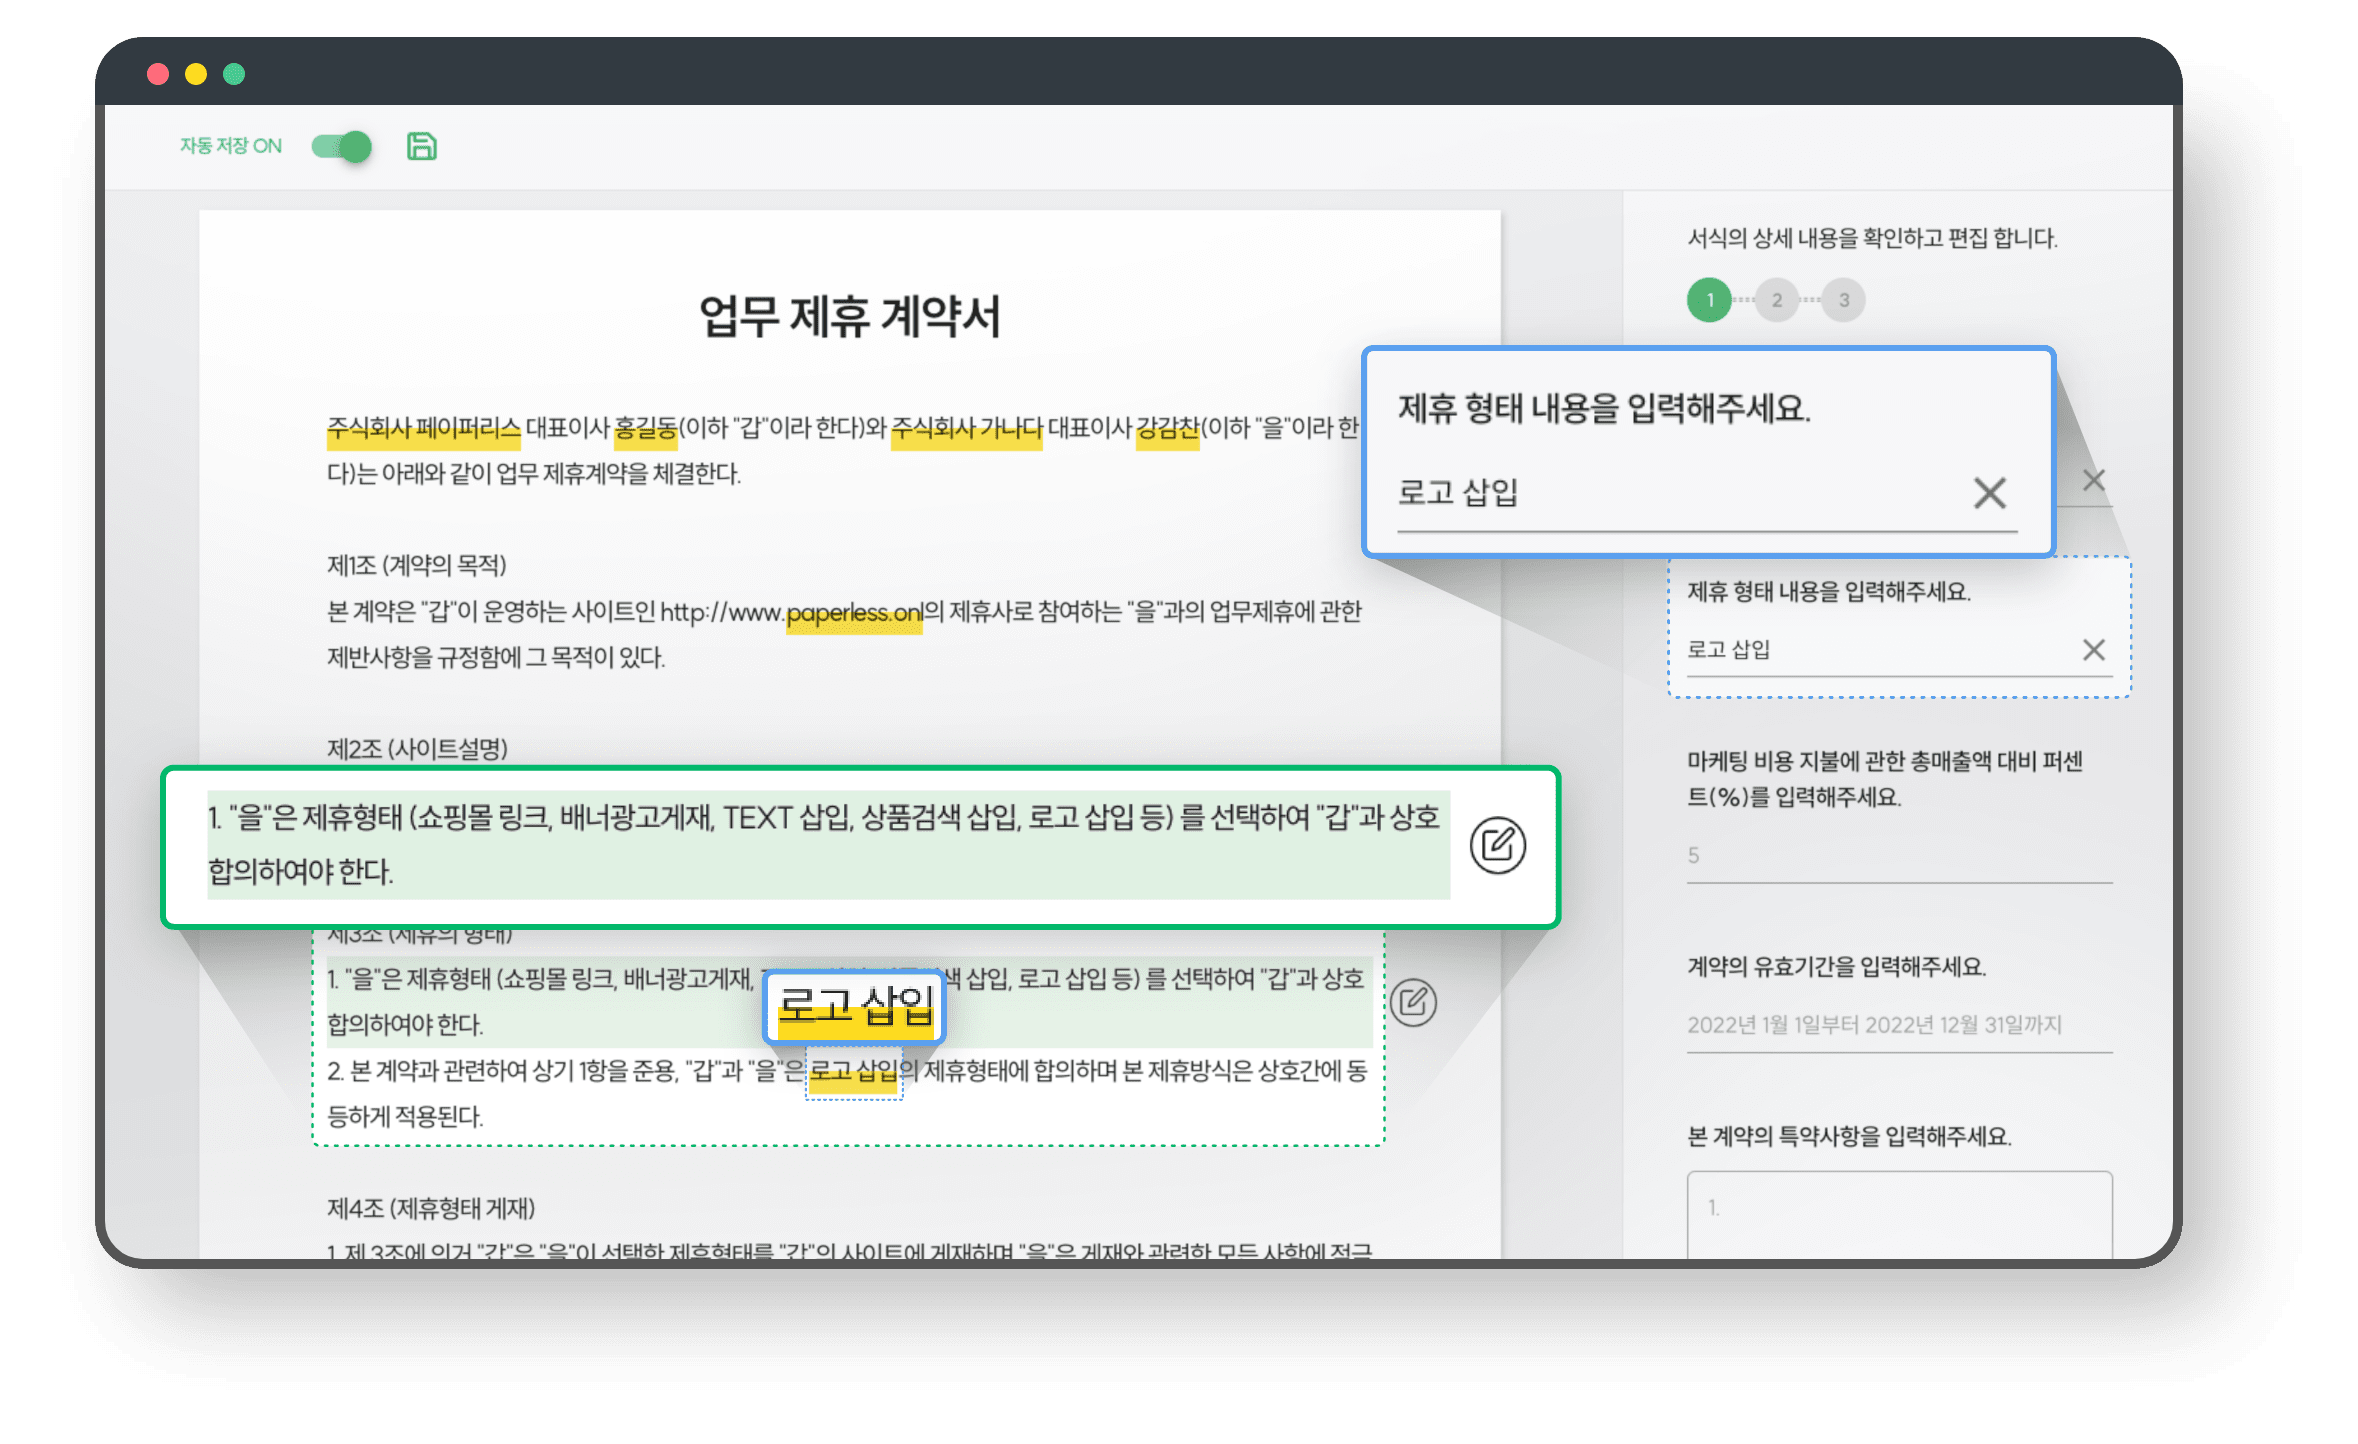This screenshot has width=2358, height=1444.
Task: Click the marketing percent input showing 5
Action: [x=1900, y=857]
